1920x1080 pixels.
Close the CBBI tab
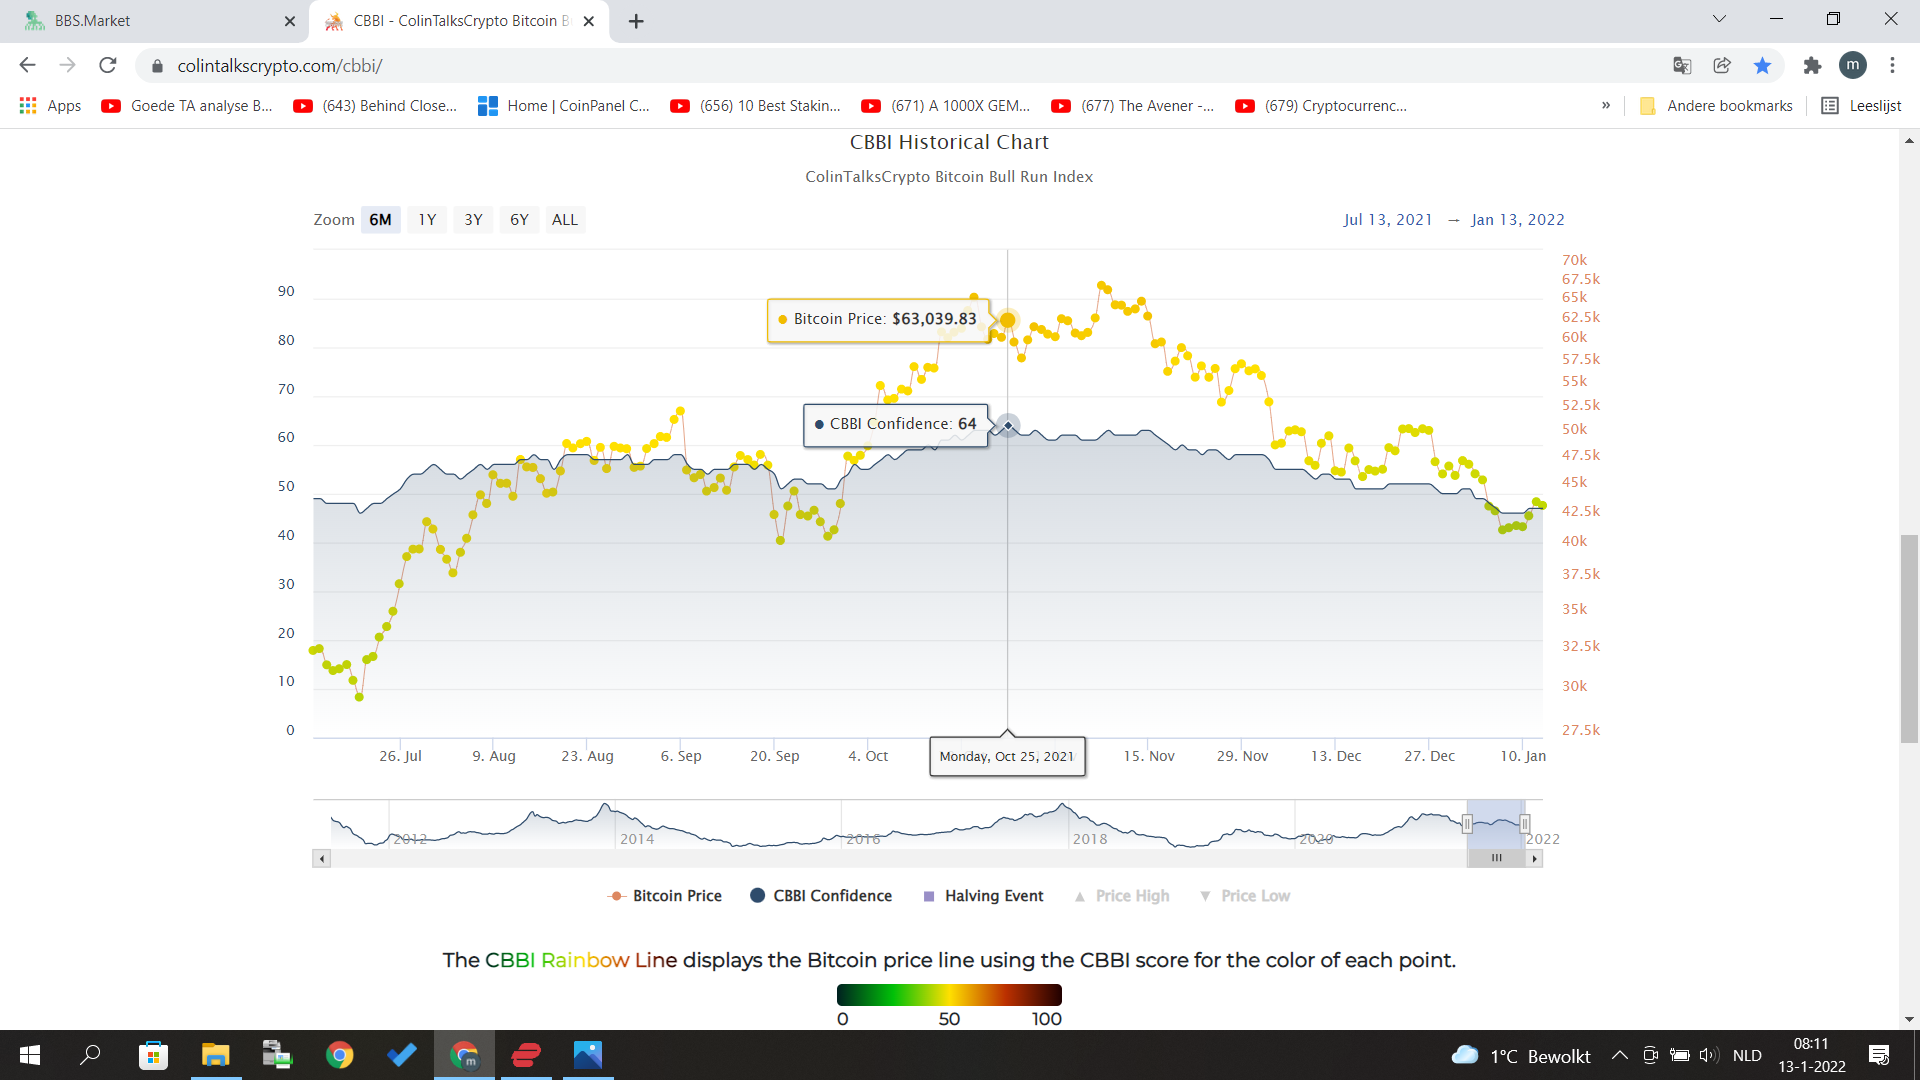tap(589, 21)
